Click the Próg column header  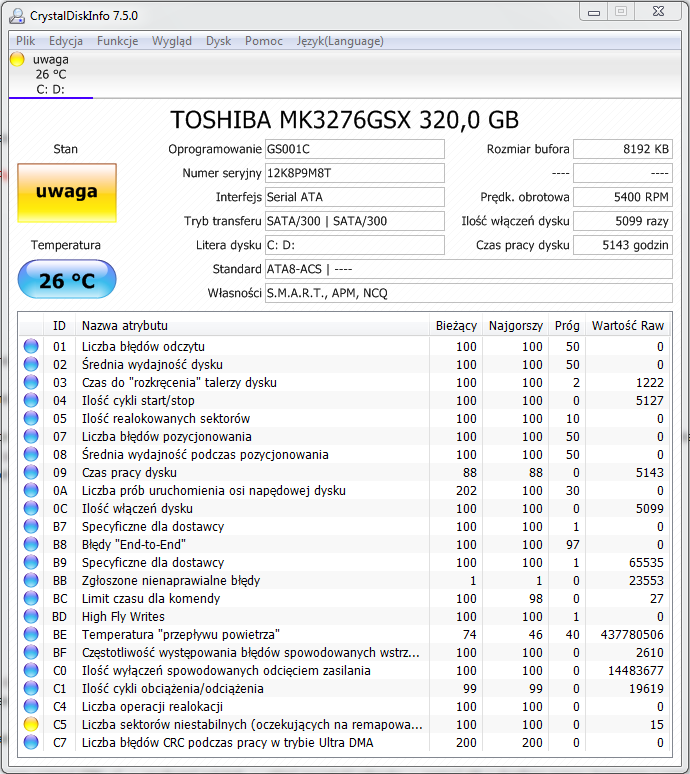tap(567, 326)
